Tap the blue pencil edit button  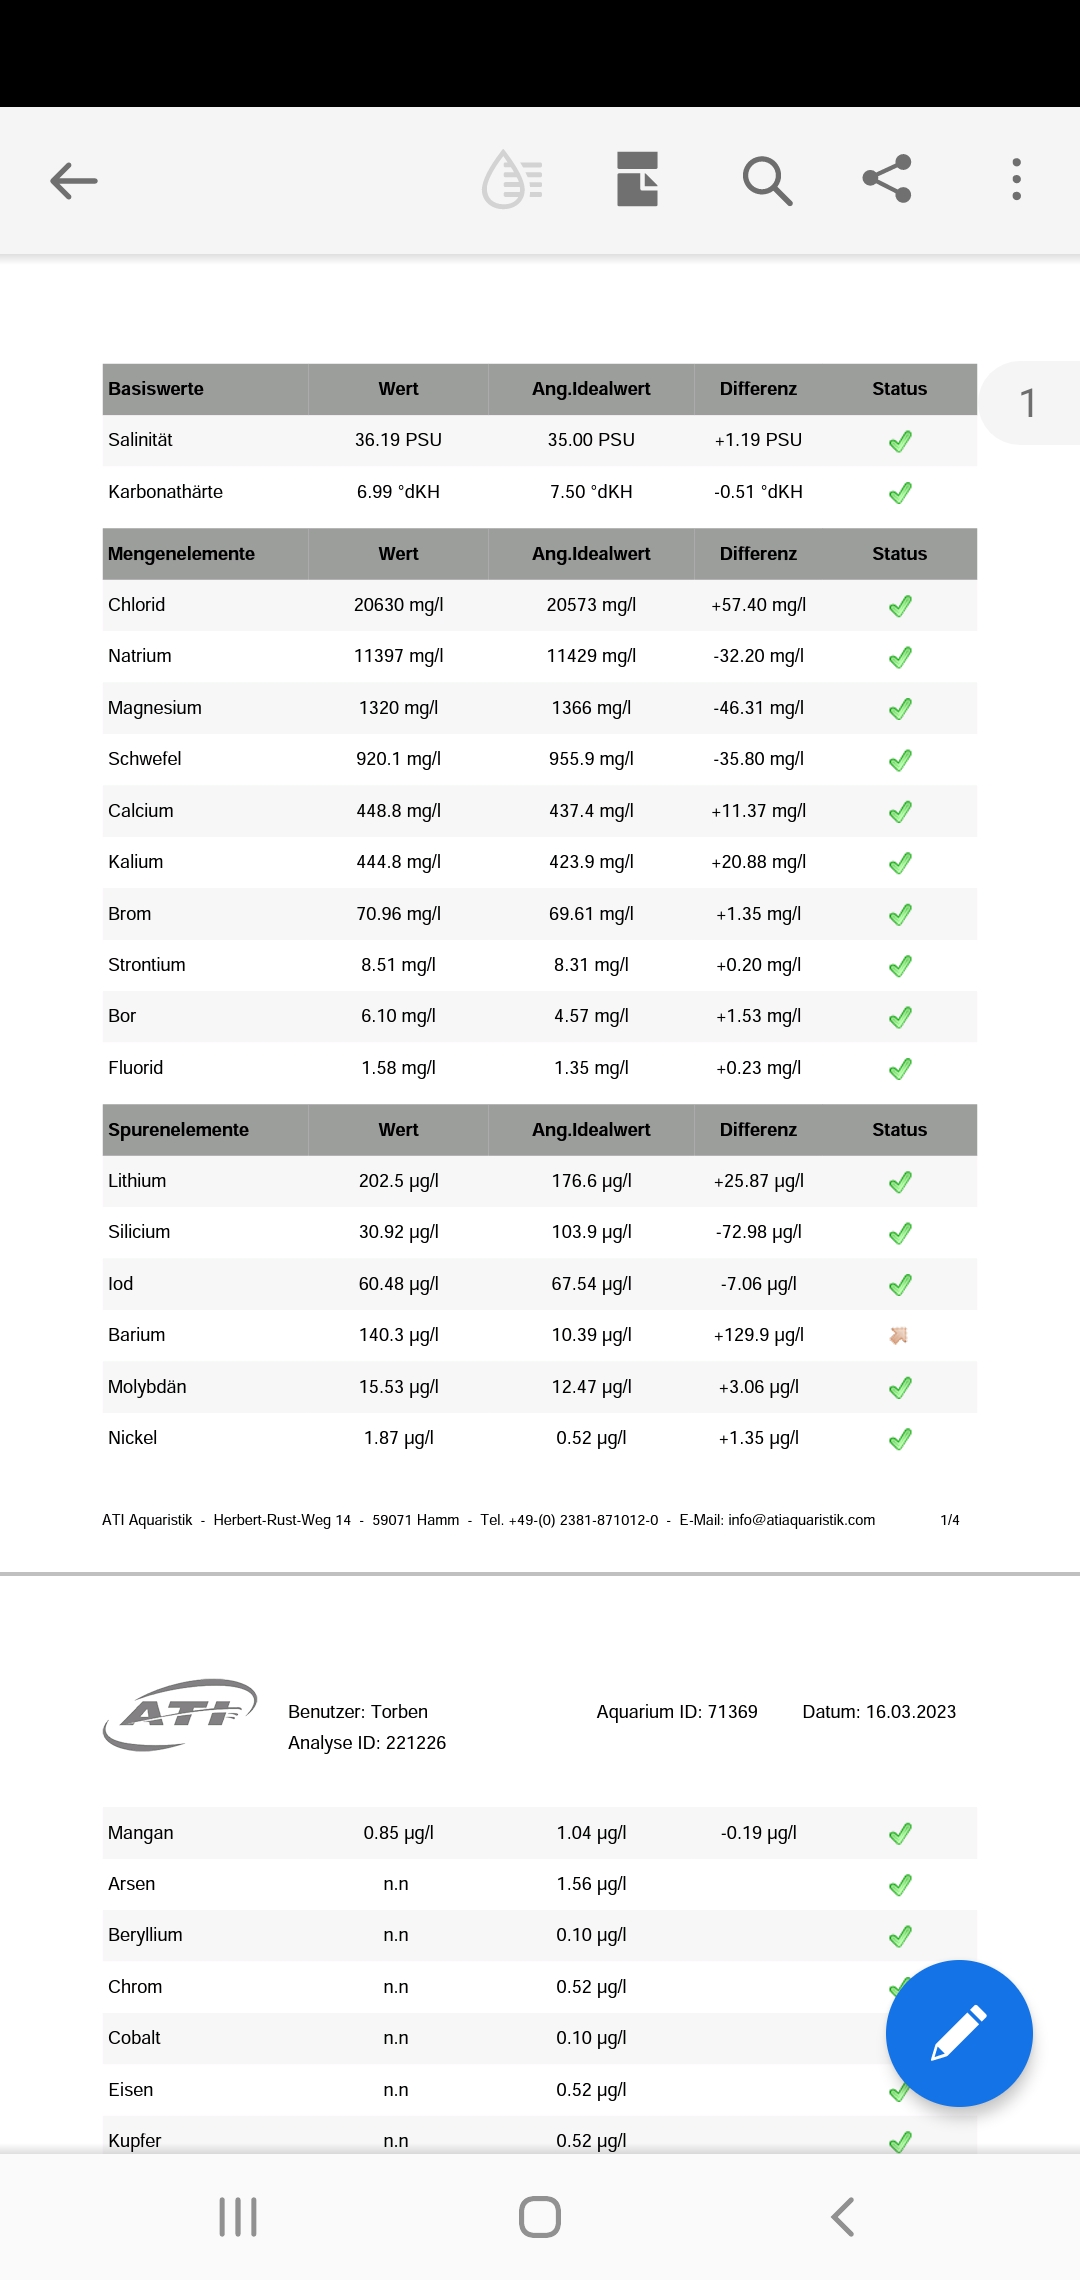pos(958,2032)
